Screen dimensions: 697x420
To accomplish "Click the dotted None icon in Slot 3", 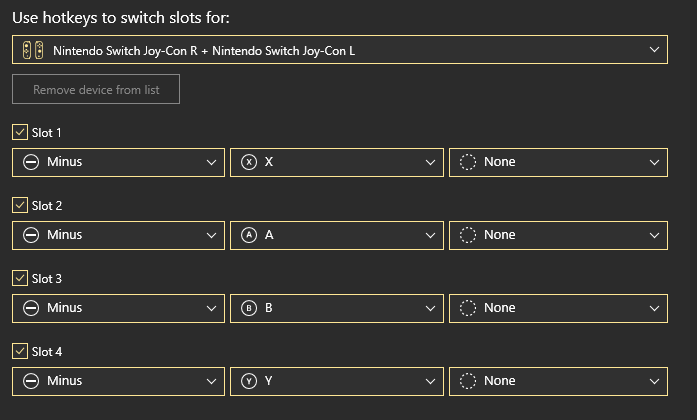I will point(468,308).
